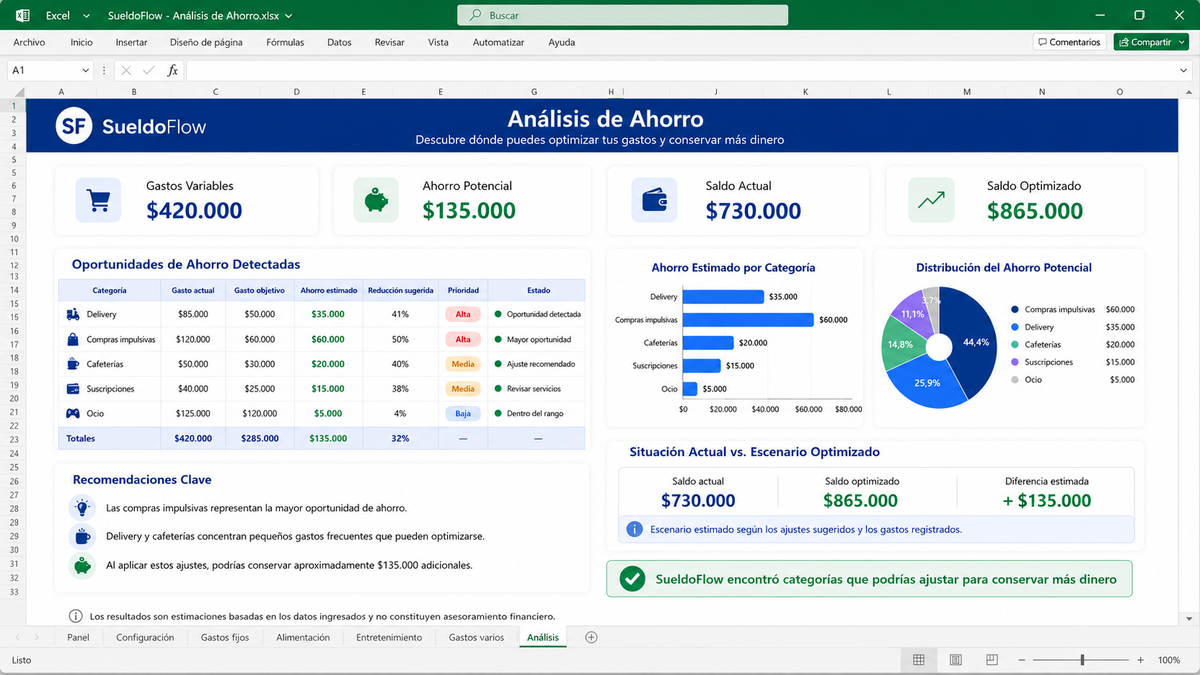This screenshot has width=1200, height=675.
Task: Click the coffee cup icon in Recomendaciones Clave
Action: click(x=82, y=536)
